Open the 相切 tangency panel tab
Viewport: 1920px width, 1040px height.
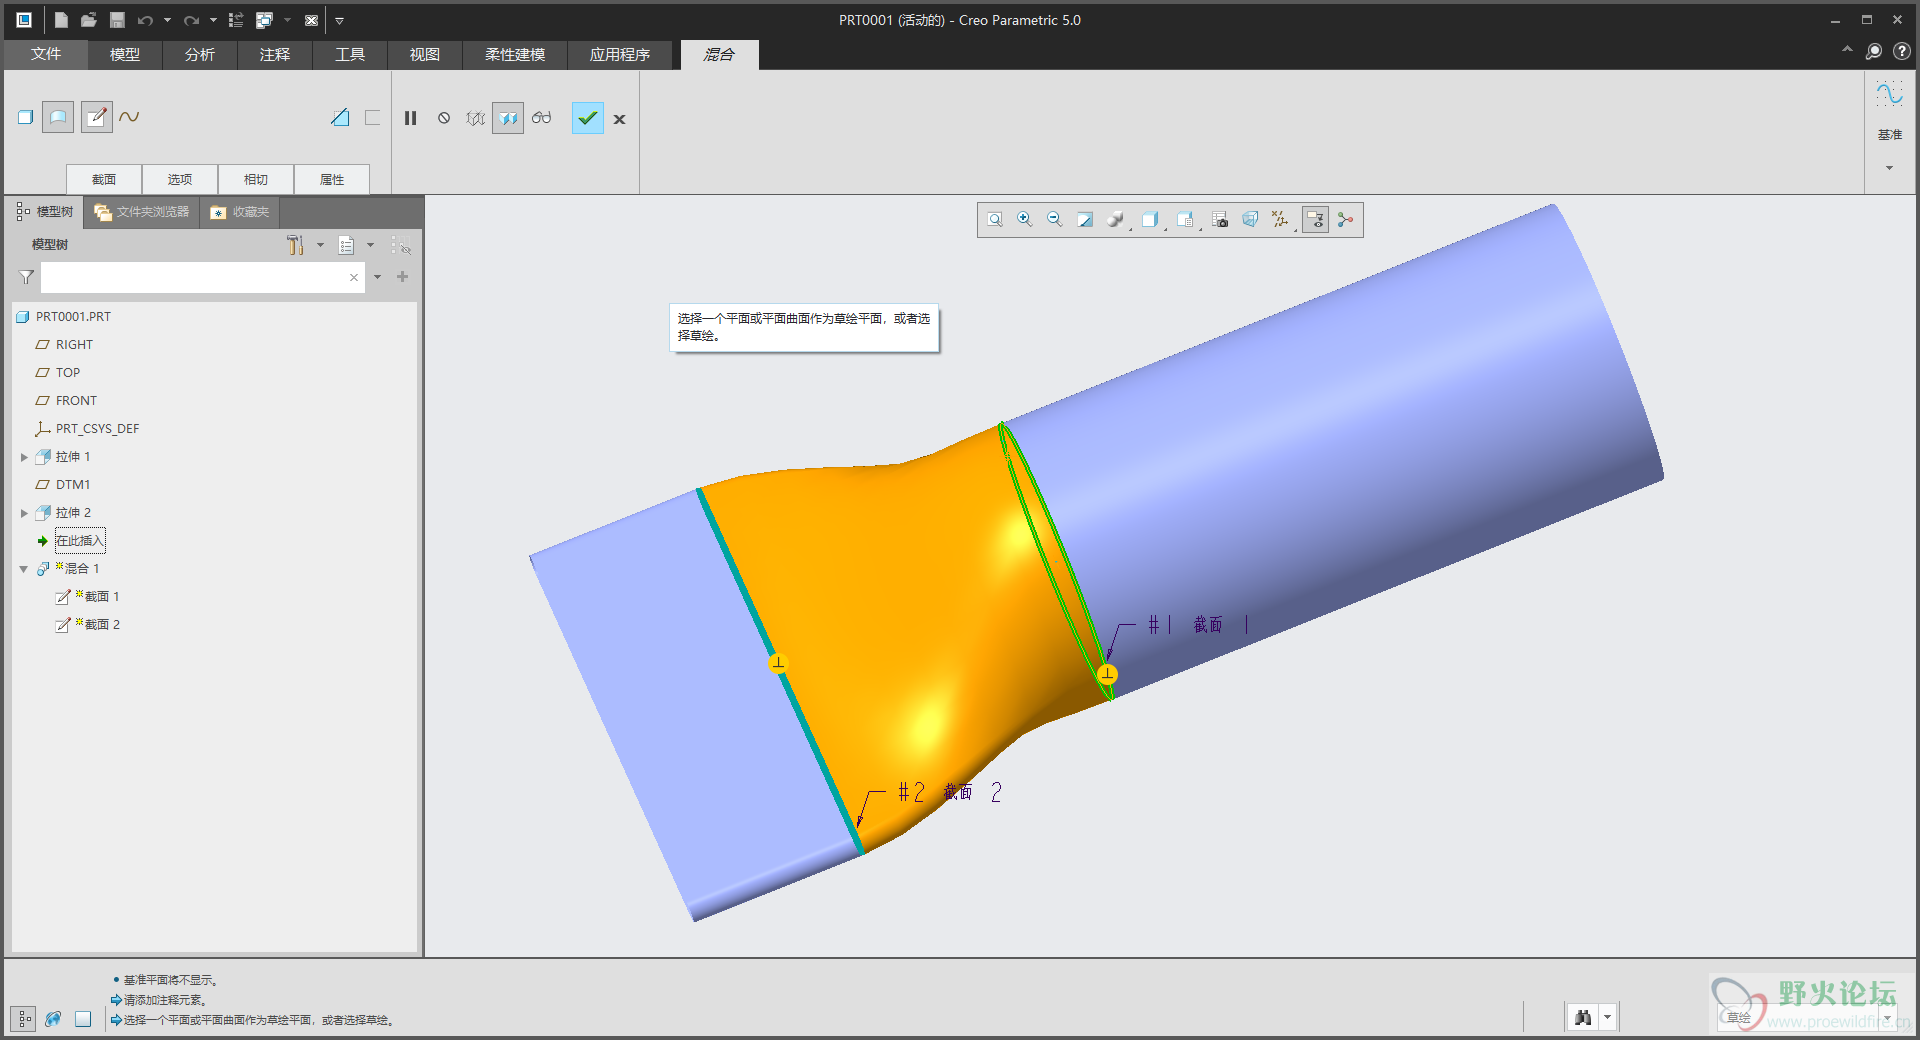[256, 179]
